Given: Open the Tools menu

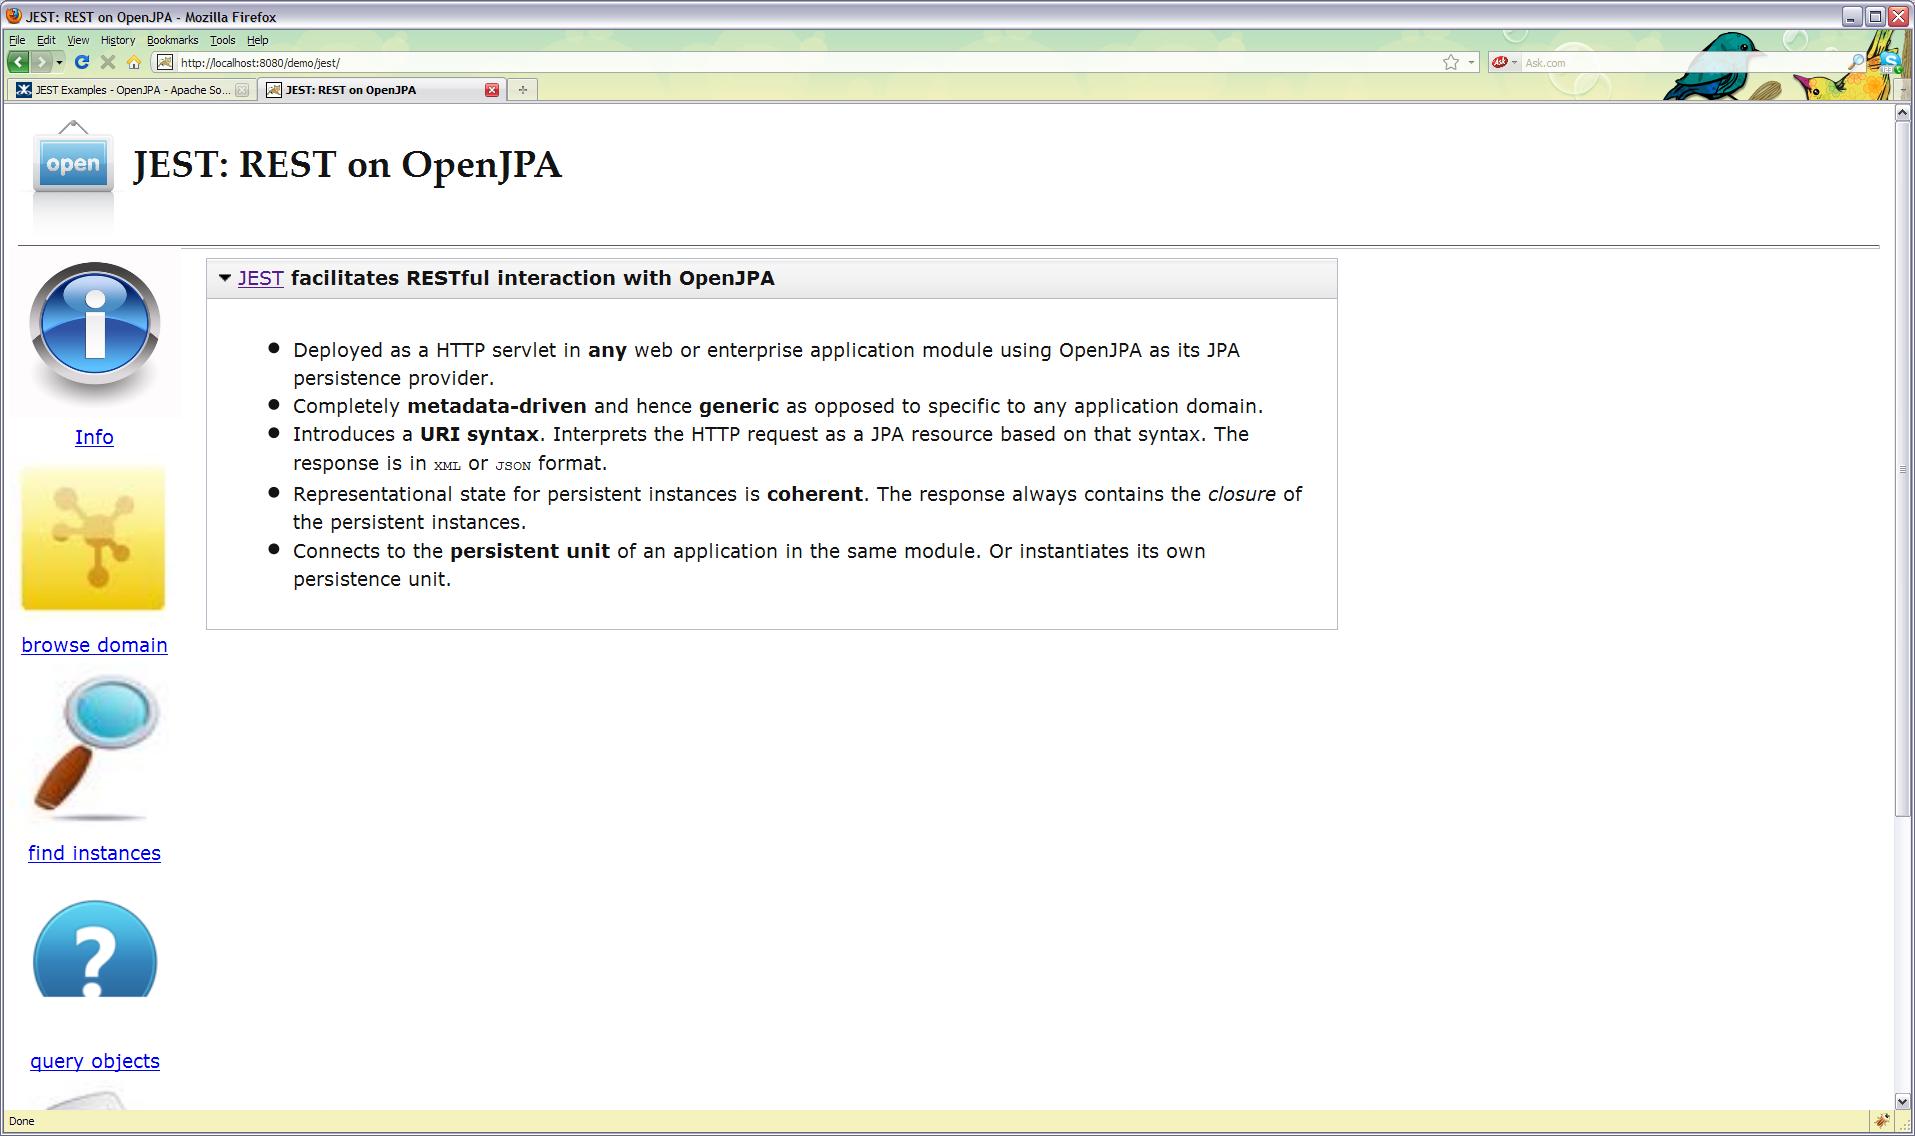Looking at the screenshot, I should [222, 40].
